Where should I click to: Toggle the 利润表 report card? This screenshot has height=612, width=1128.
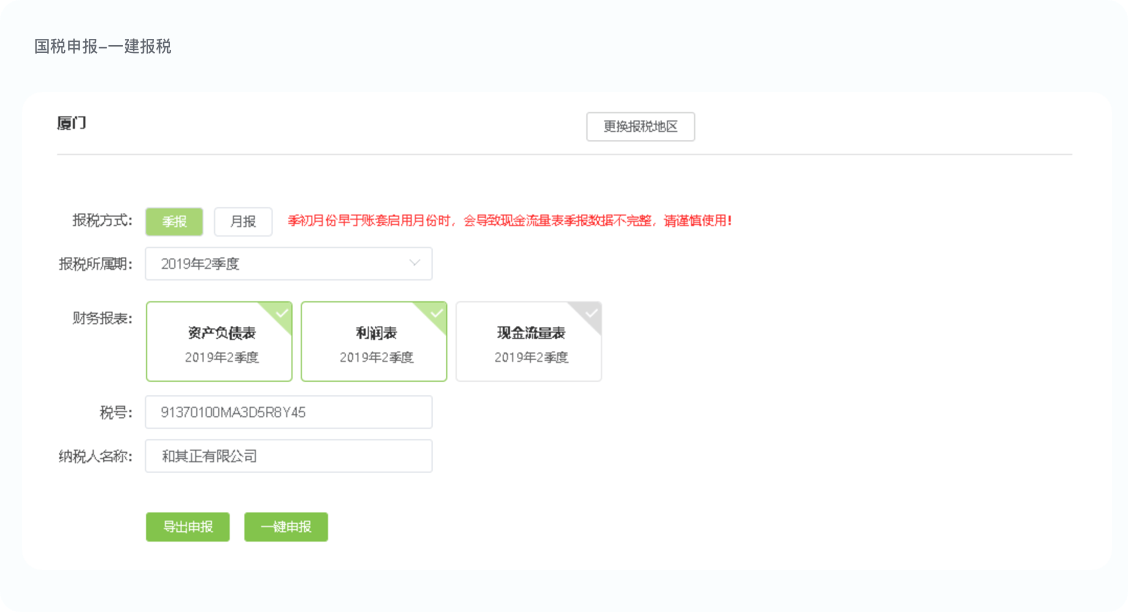(x=374, y=341)
